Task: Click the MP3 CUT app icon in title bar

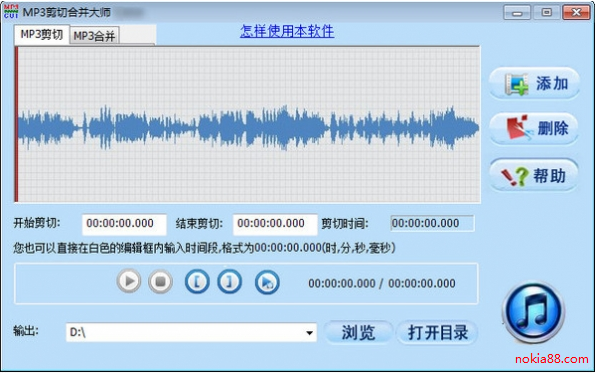Action: 11,12
